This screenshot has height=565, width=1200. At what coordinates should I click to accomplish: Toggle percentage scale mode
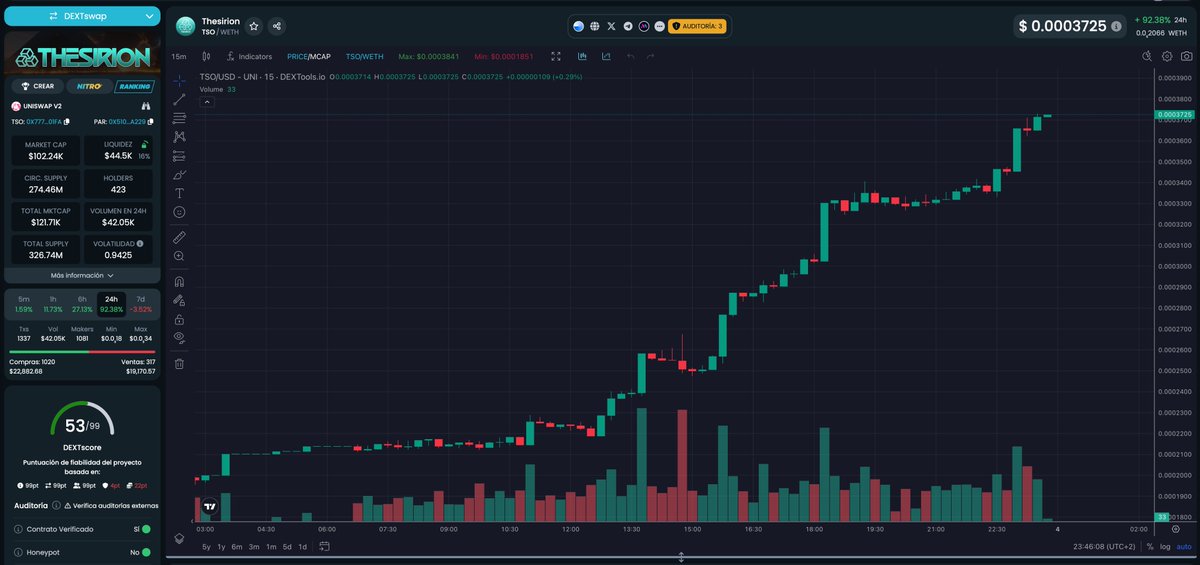click(1150, 547)
